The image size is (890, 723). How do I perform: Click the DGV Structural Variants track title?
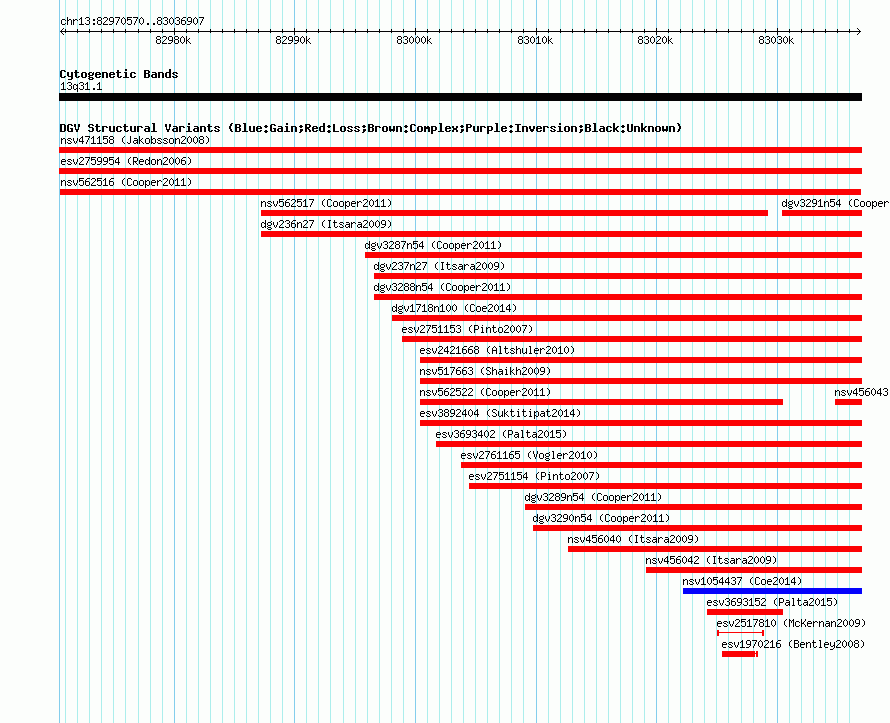(x=371, y=128)
